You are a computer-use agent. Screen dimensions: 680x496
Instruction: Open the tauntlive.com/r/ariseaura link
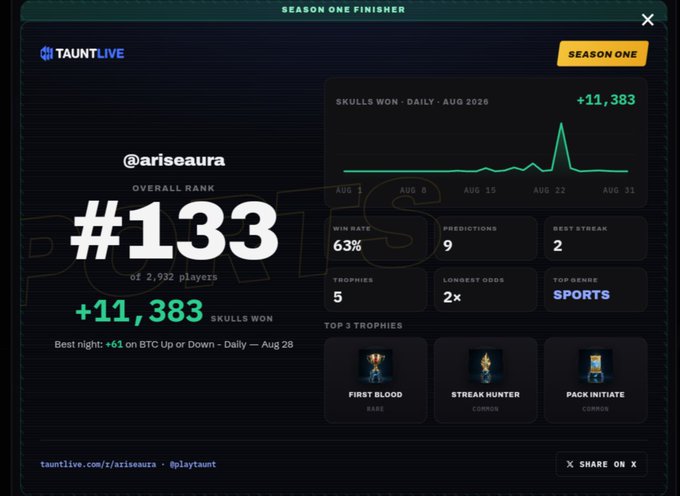coord(98,464)
